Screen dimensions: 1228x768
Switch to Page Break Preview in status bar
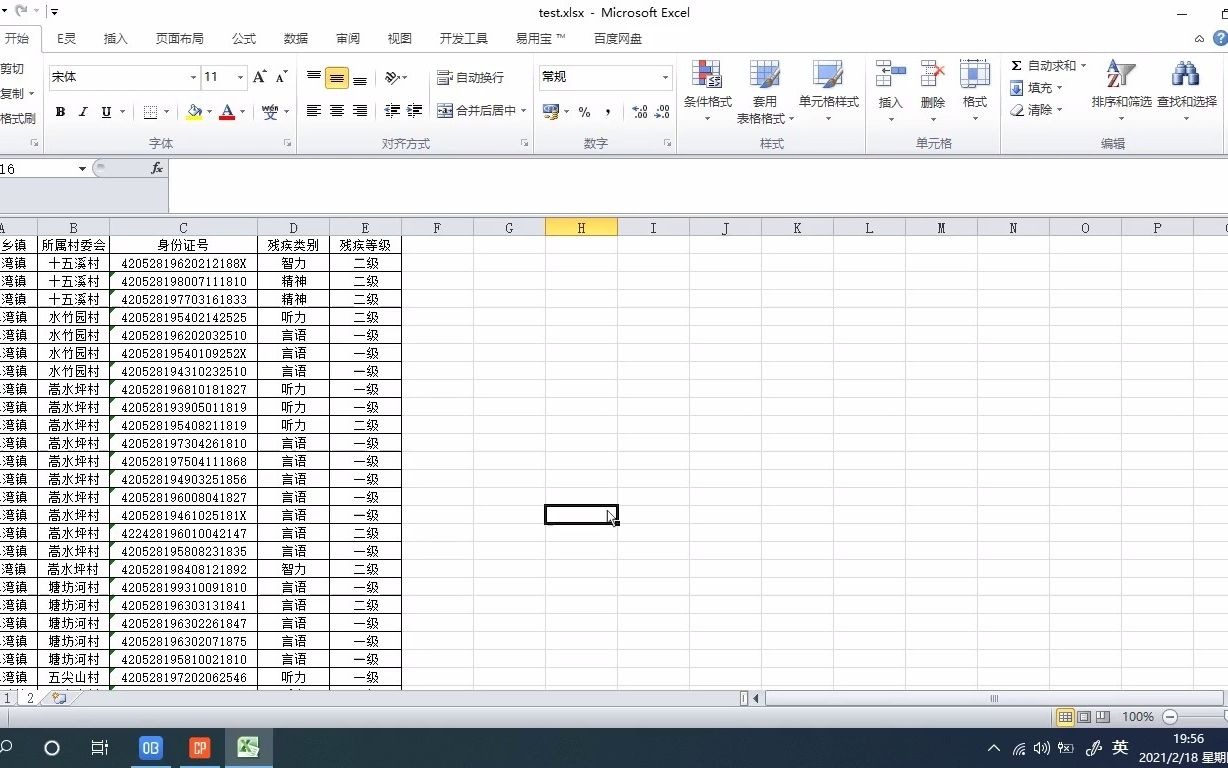(1103, 717)
